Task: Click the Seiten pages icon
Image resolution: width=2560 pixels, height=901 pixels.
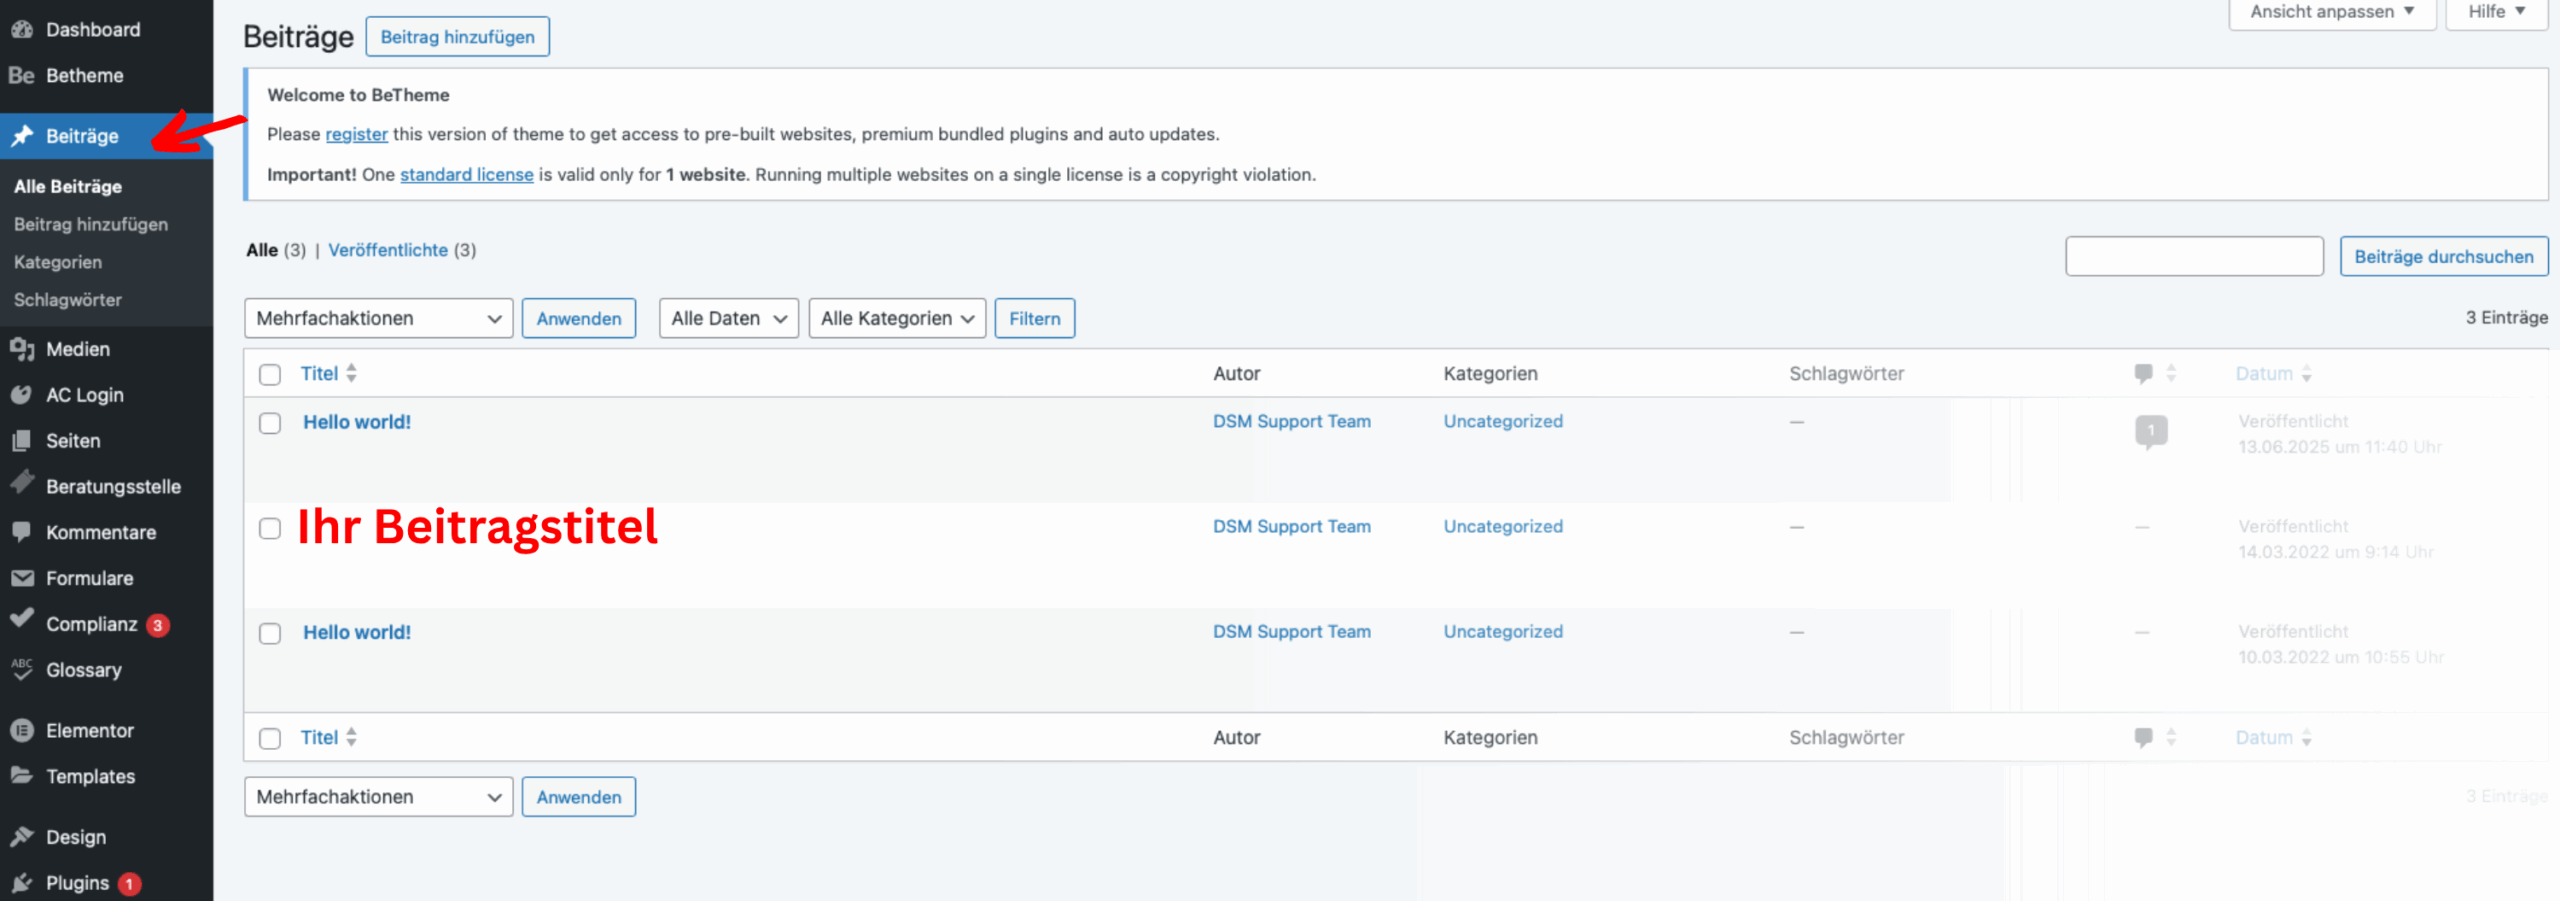Action: click(21, 441)
